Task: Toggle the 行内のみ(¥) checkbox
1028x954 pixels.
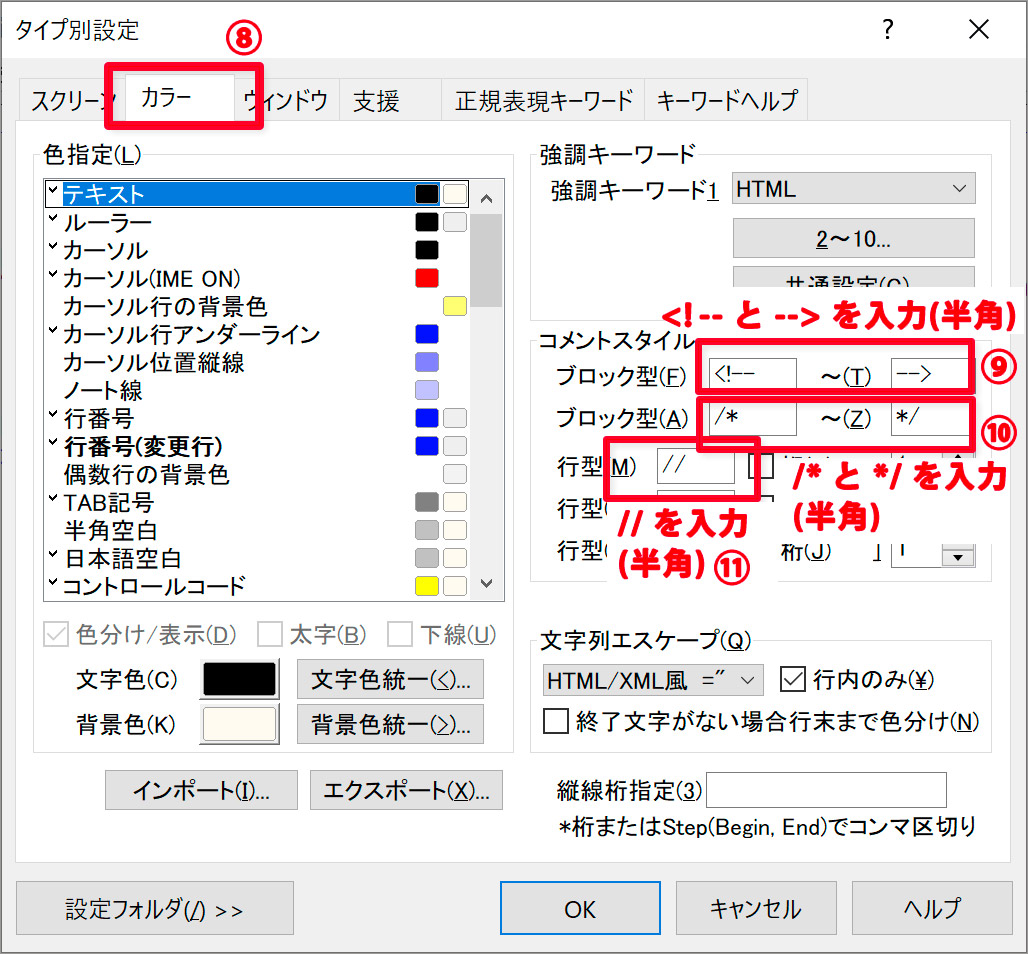Action: tap(792, 680)
